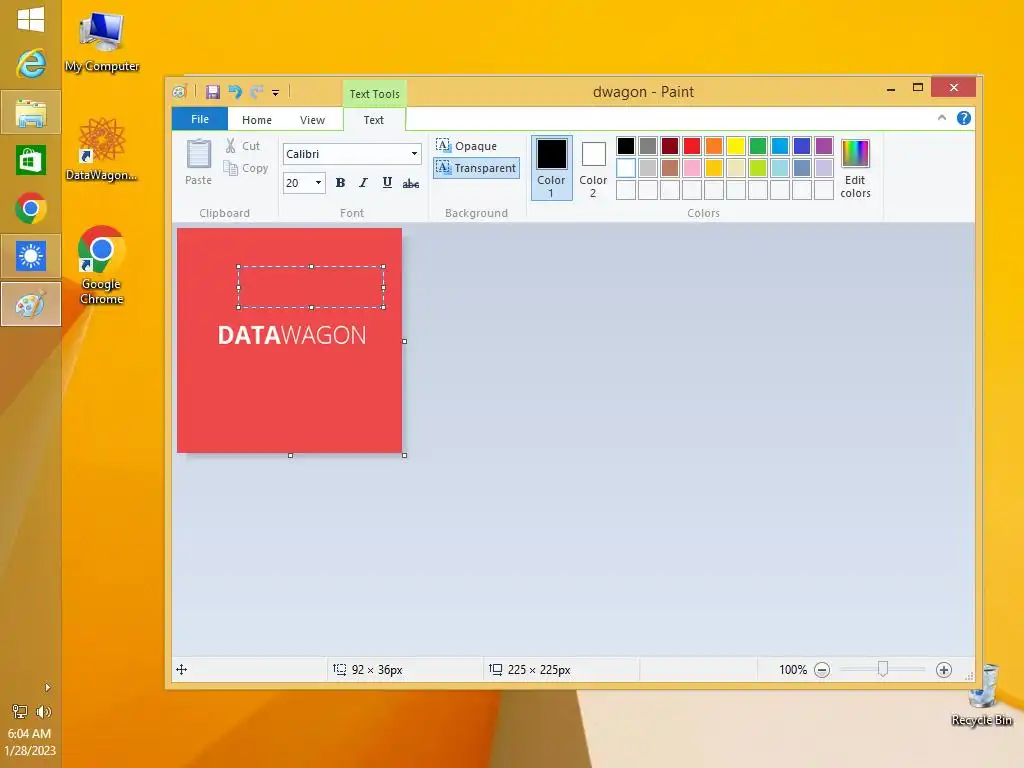Screen dimensions: 1024x768
Task: Open Chrome from the taskbar
Action: [x=31, y=208]
